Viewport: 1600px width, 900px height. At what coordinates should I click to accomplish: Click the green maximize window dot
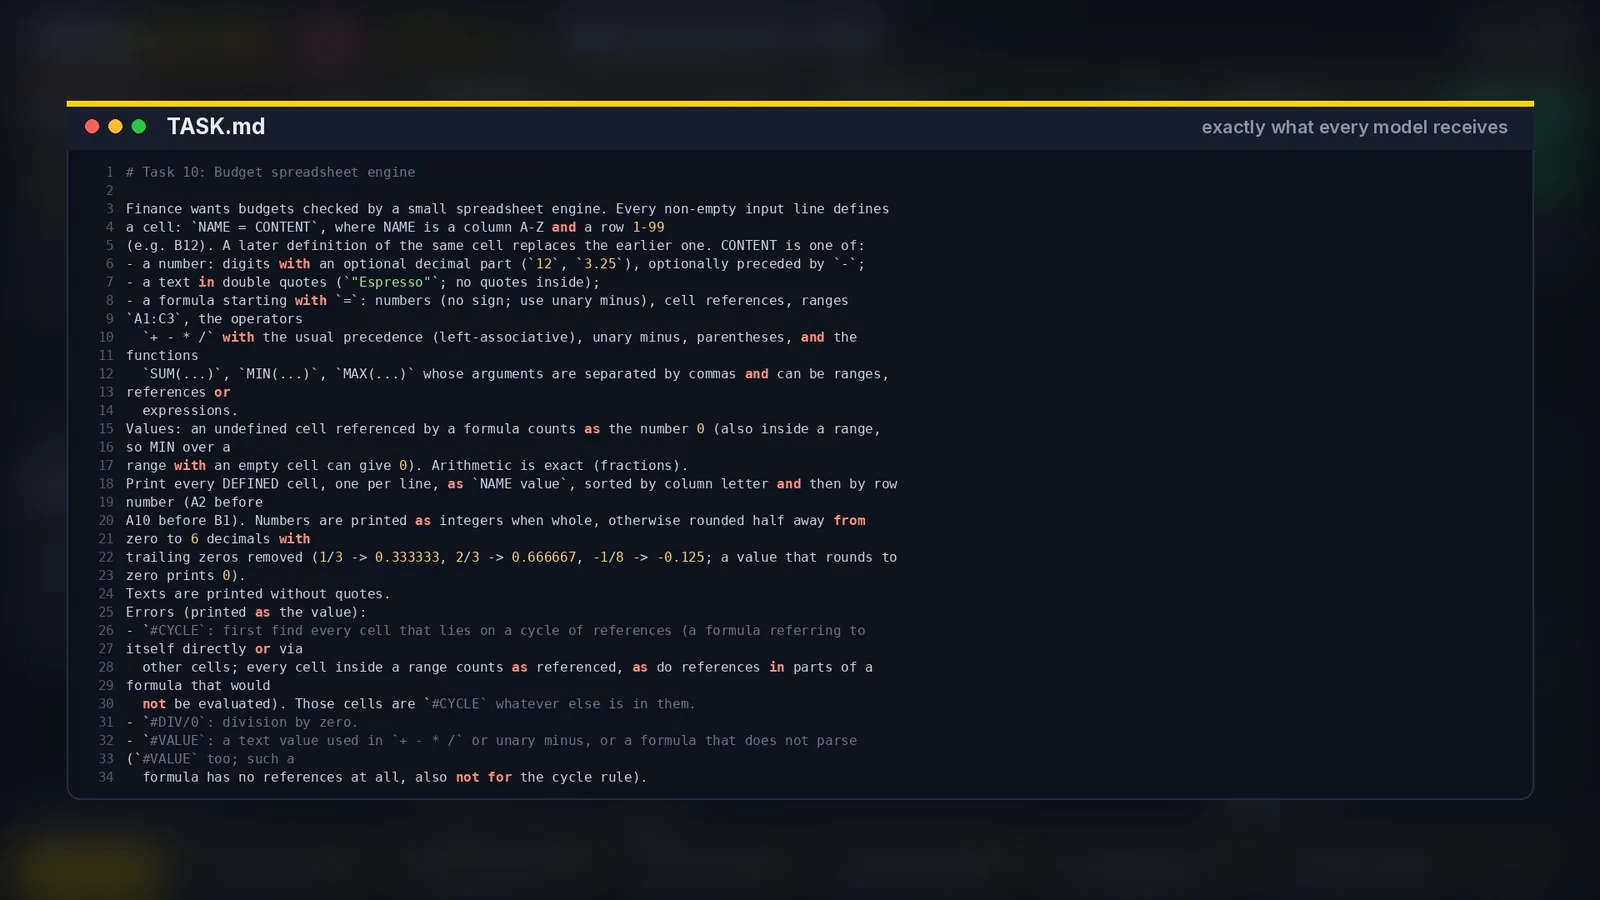(139, 126)
